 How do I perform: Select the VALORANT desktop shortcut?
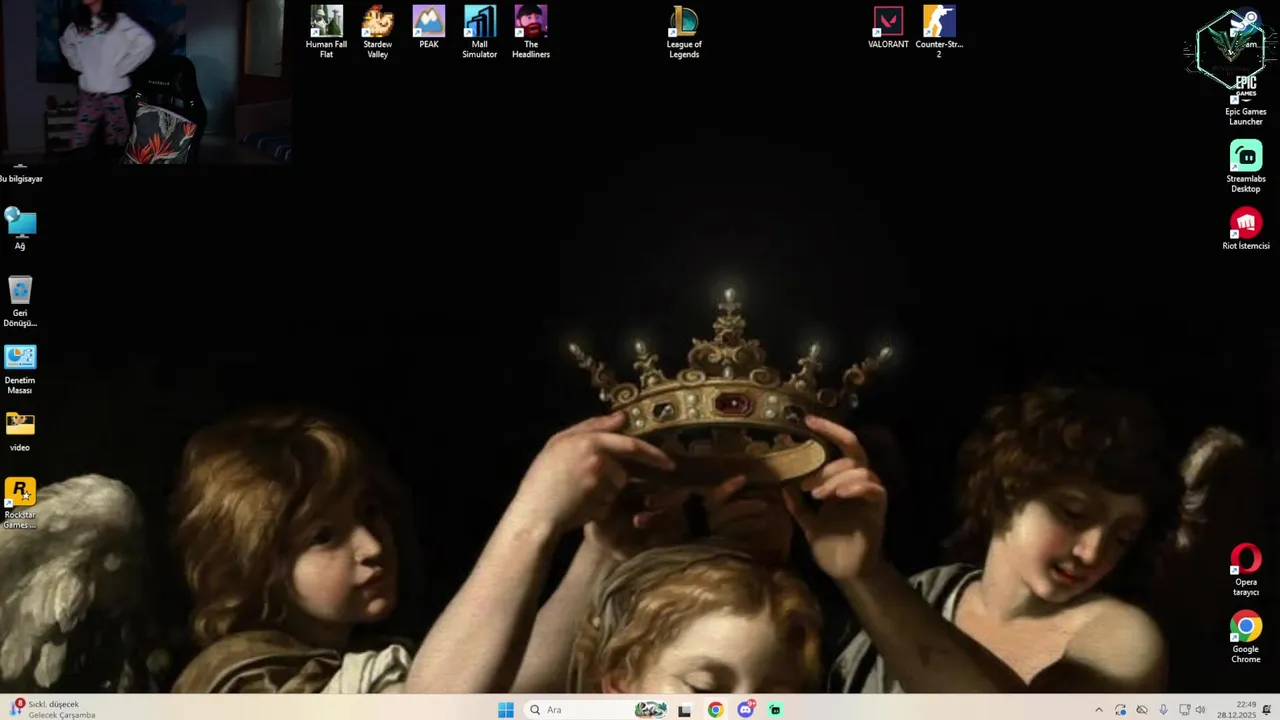(888, 28)
